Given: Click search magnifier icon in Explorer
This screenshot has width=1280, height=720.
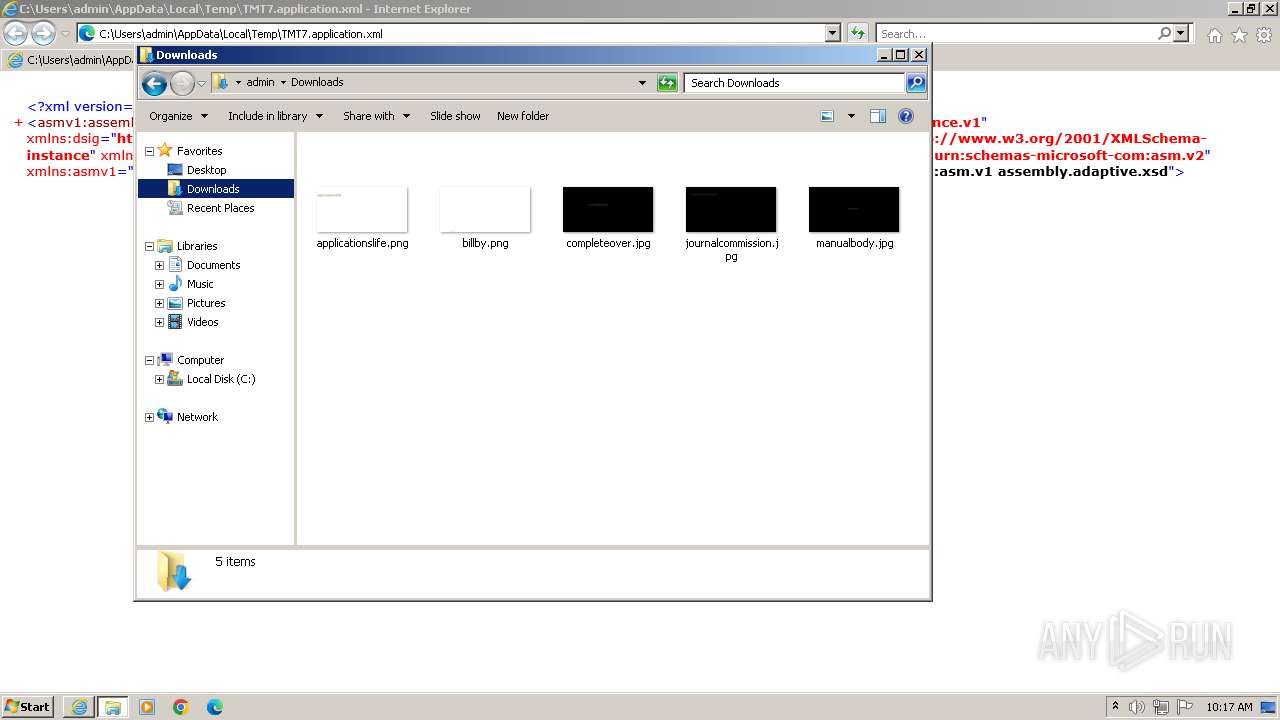Looking at the screenshot, I should [916, 83].
